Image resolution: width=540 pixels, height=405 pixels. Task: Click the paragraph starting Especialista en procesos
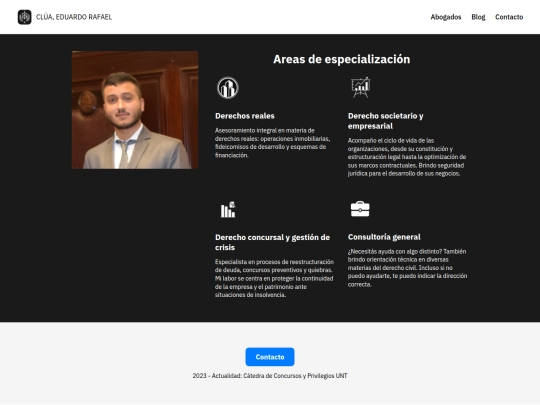(x=274, y=278)
